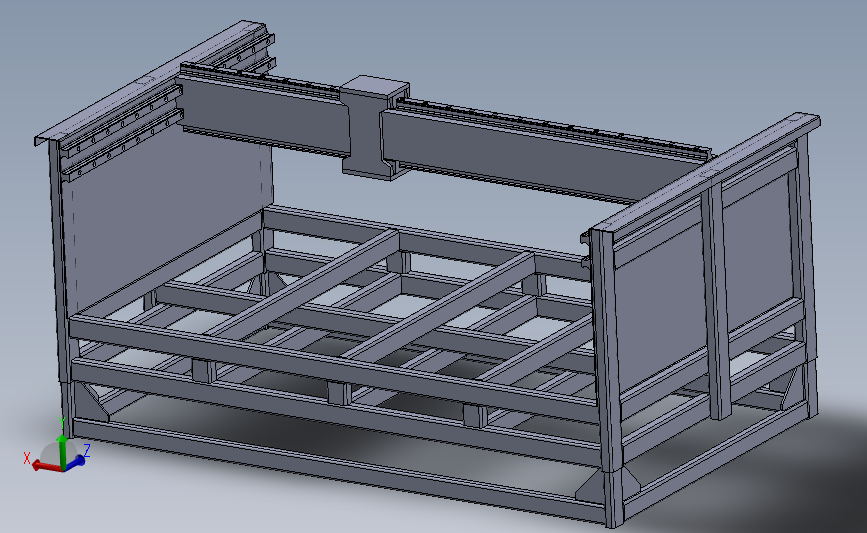Select the carriage block on the gantry beam

374,127
